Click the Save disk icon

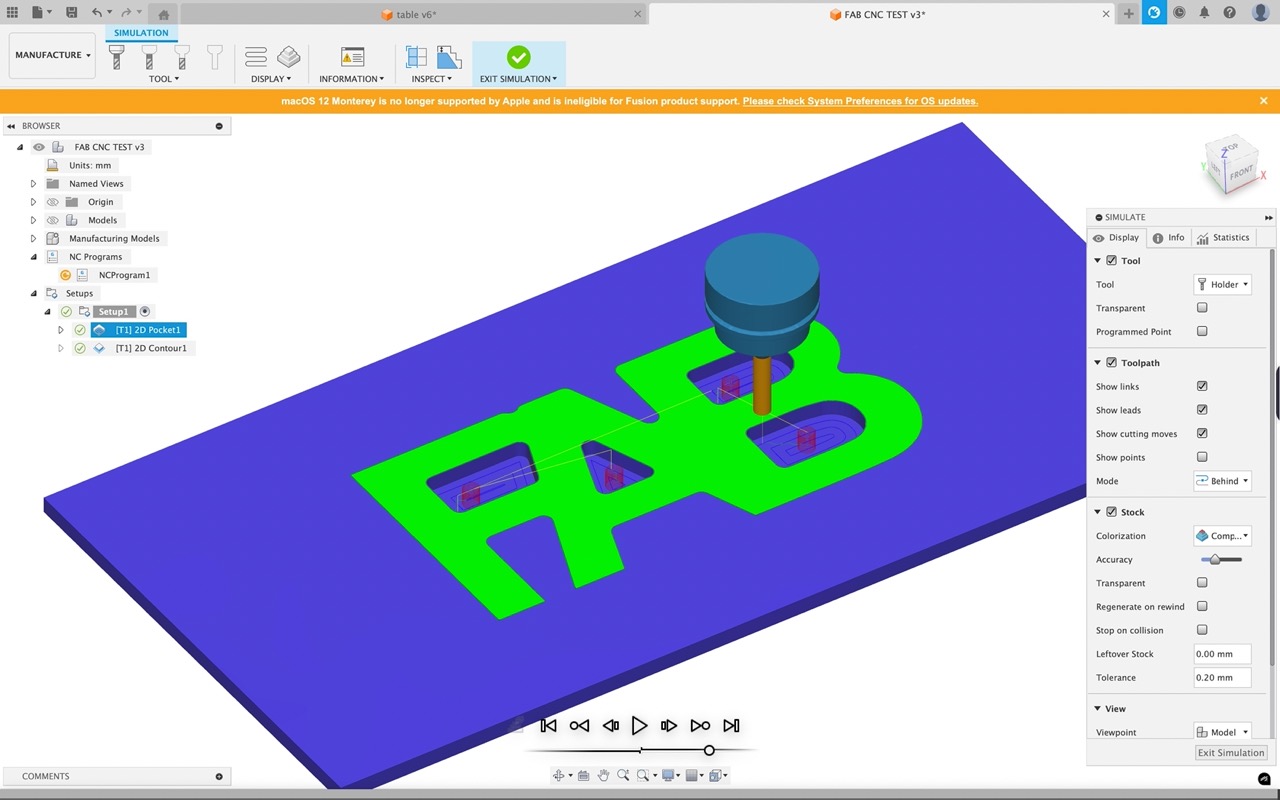(71, 13)
